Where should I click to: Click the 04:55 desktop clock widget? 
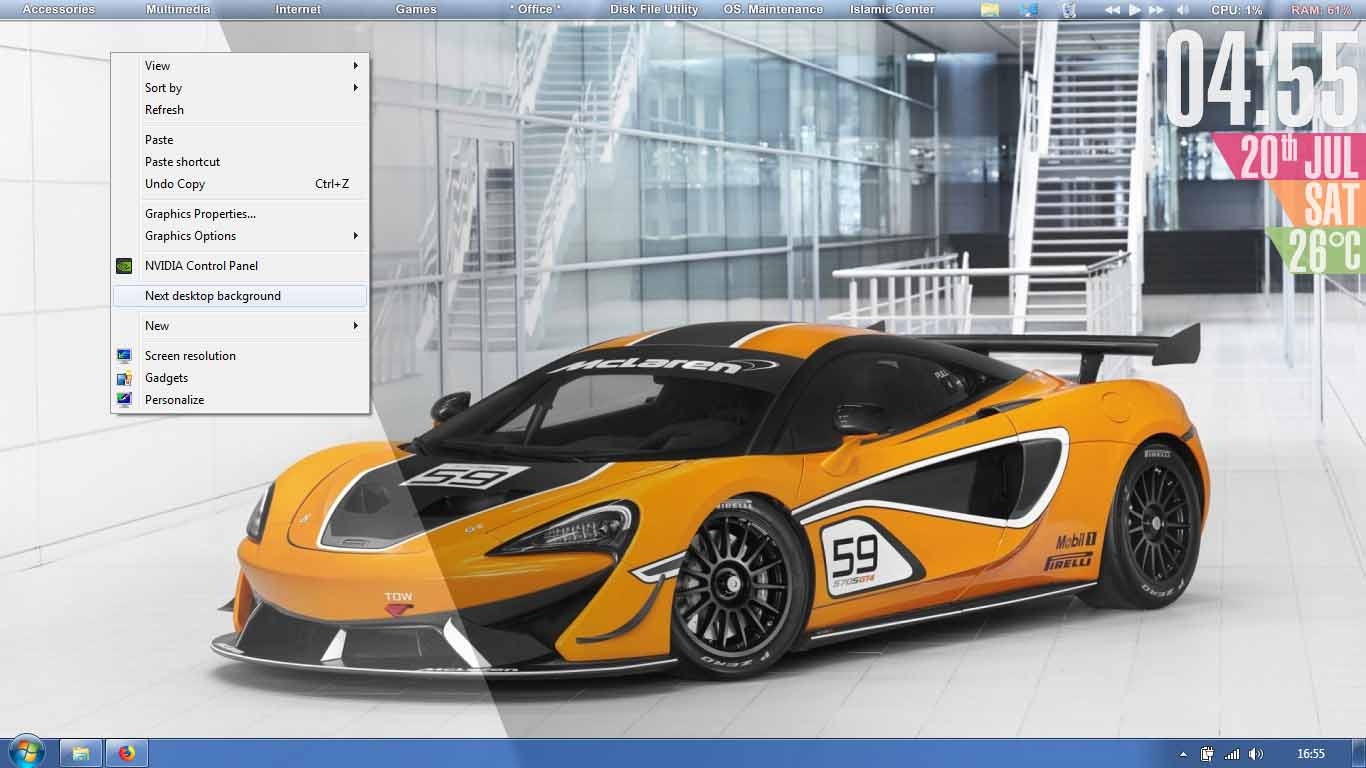(1264, 78)
